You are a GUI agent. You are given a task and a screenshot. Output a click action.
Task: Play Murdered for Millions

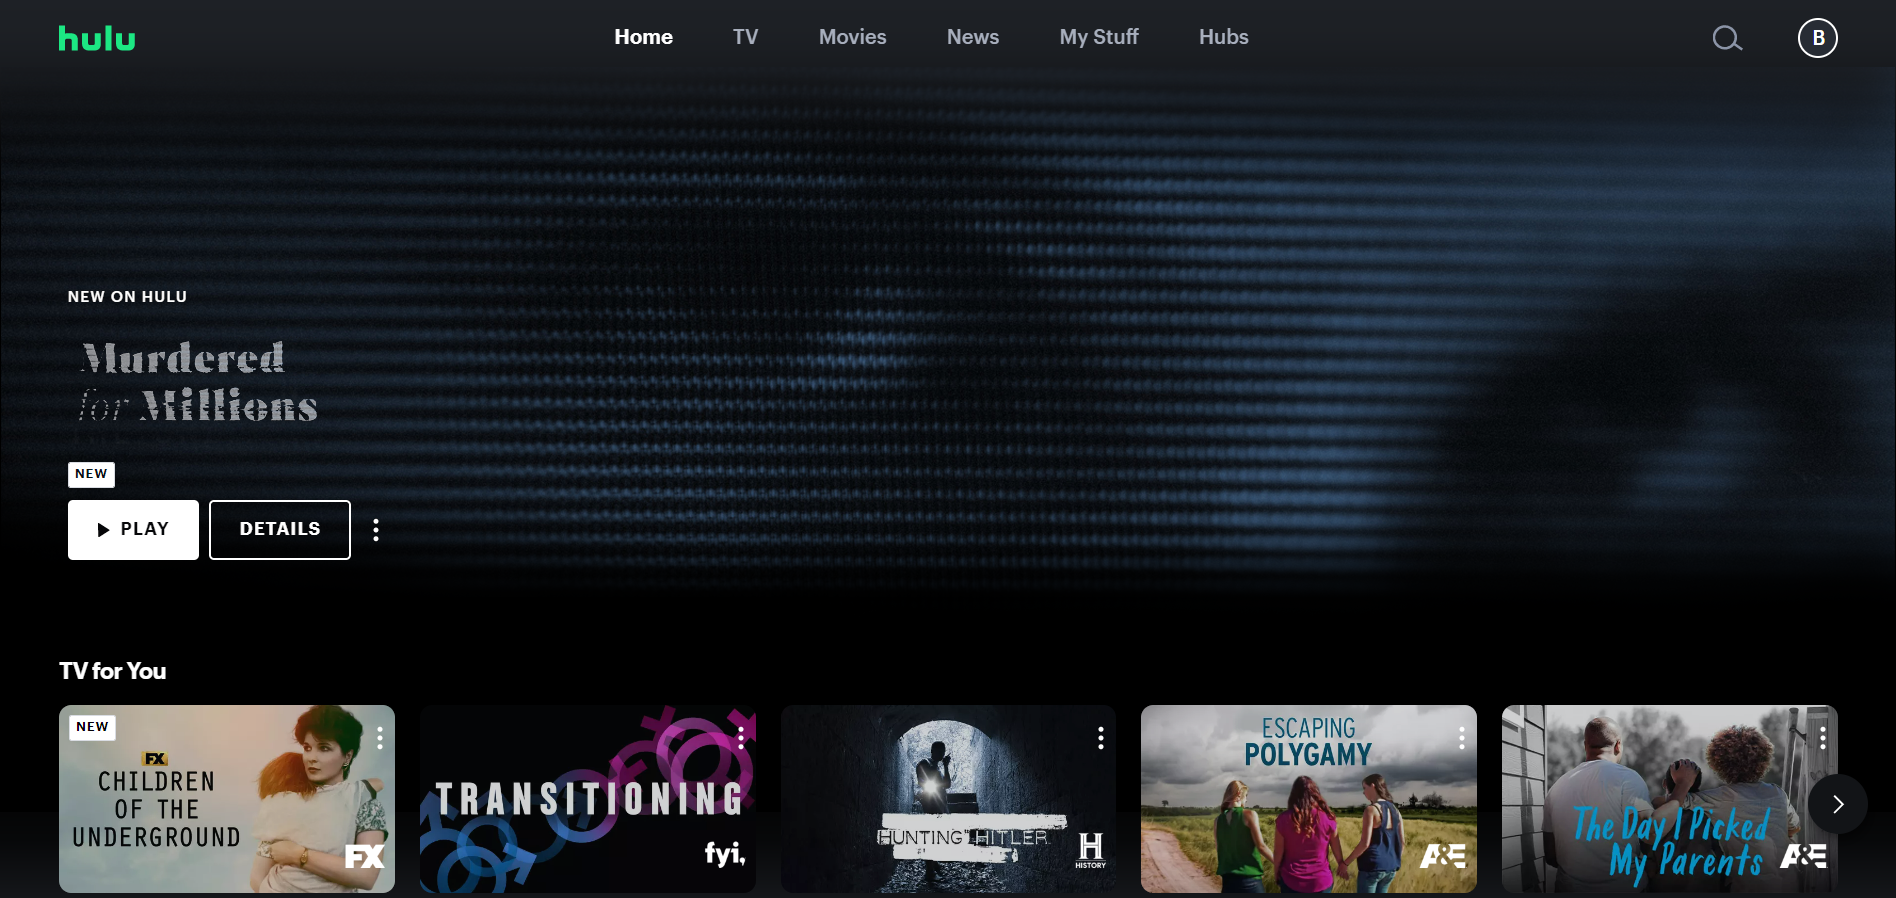[x=133, y=530]
